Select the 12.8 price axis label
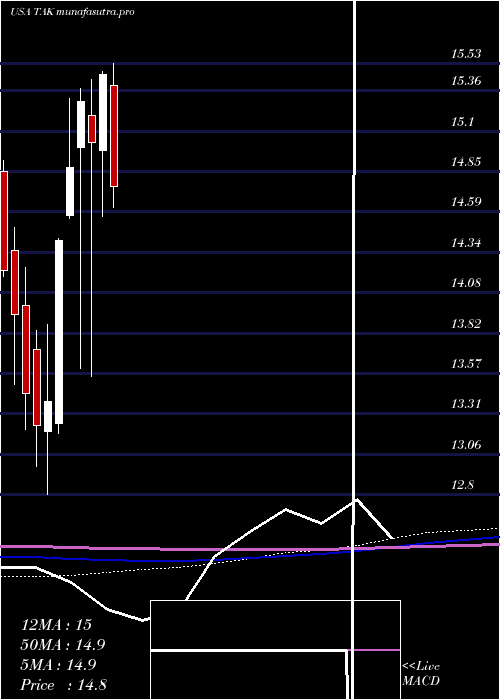This screenshot has height=700, width=500. [x=462, y=485]
